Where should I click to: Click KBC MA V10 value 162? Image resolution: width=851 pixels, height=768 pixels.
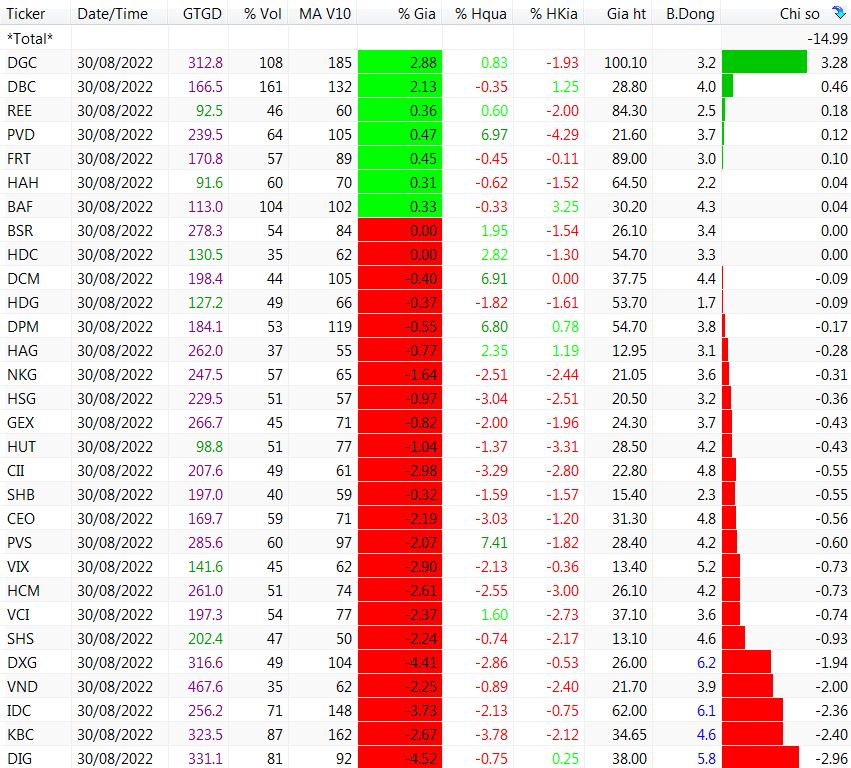[340, 734]
